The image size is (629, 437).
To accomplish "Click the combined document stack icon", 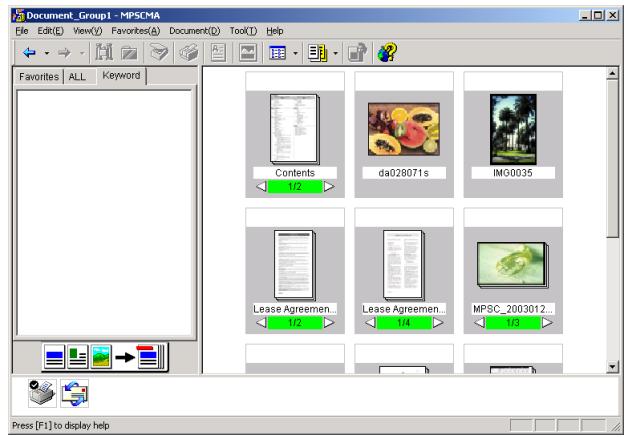I will pos(151,357).
